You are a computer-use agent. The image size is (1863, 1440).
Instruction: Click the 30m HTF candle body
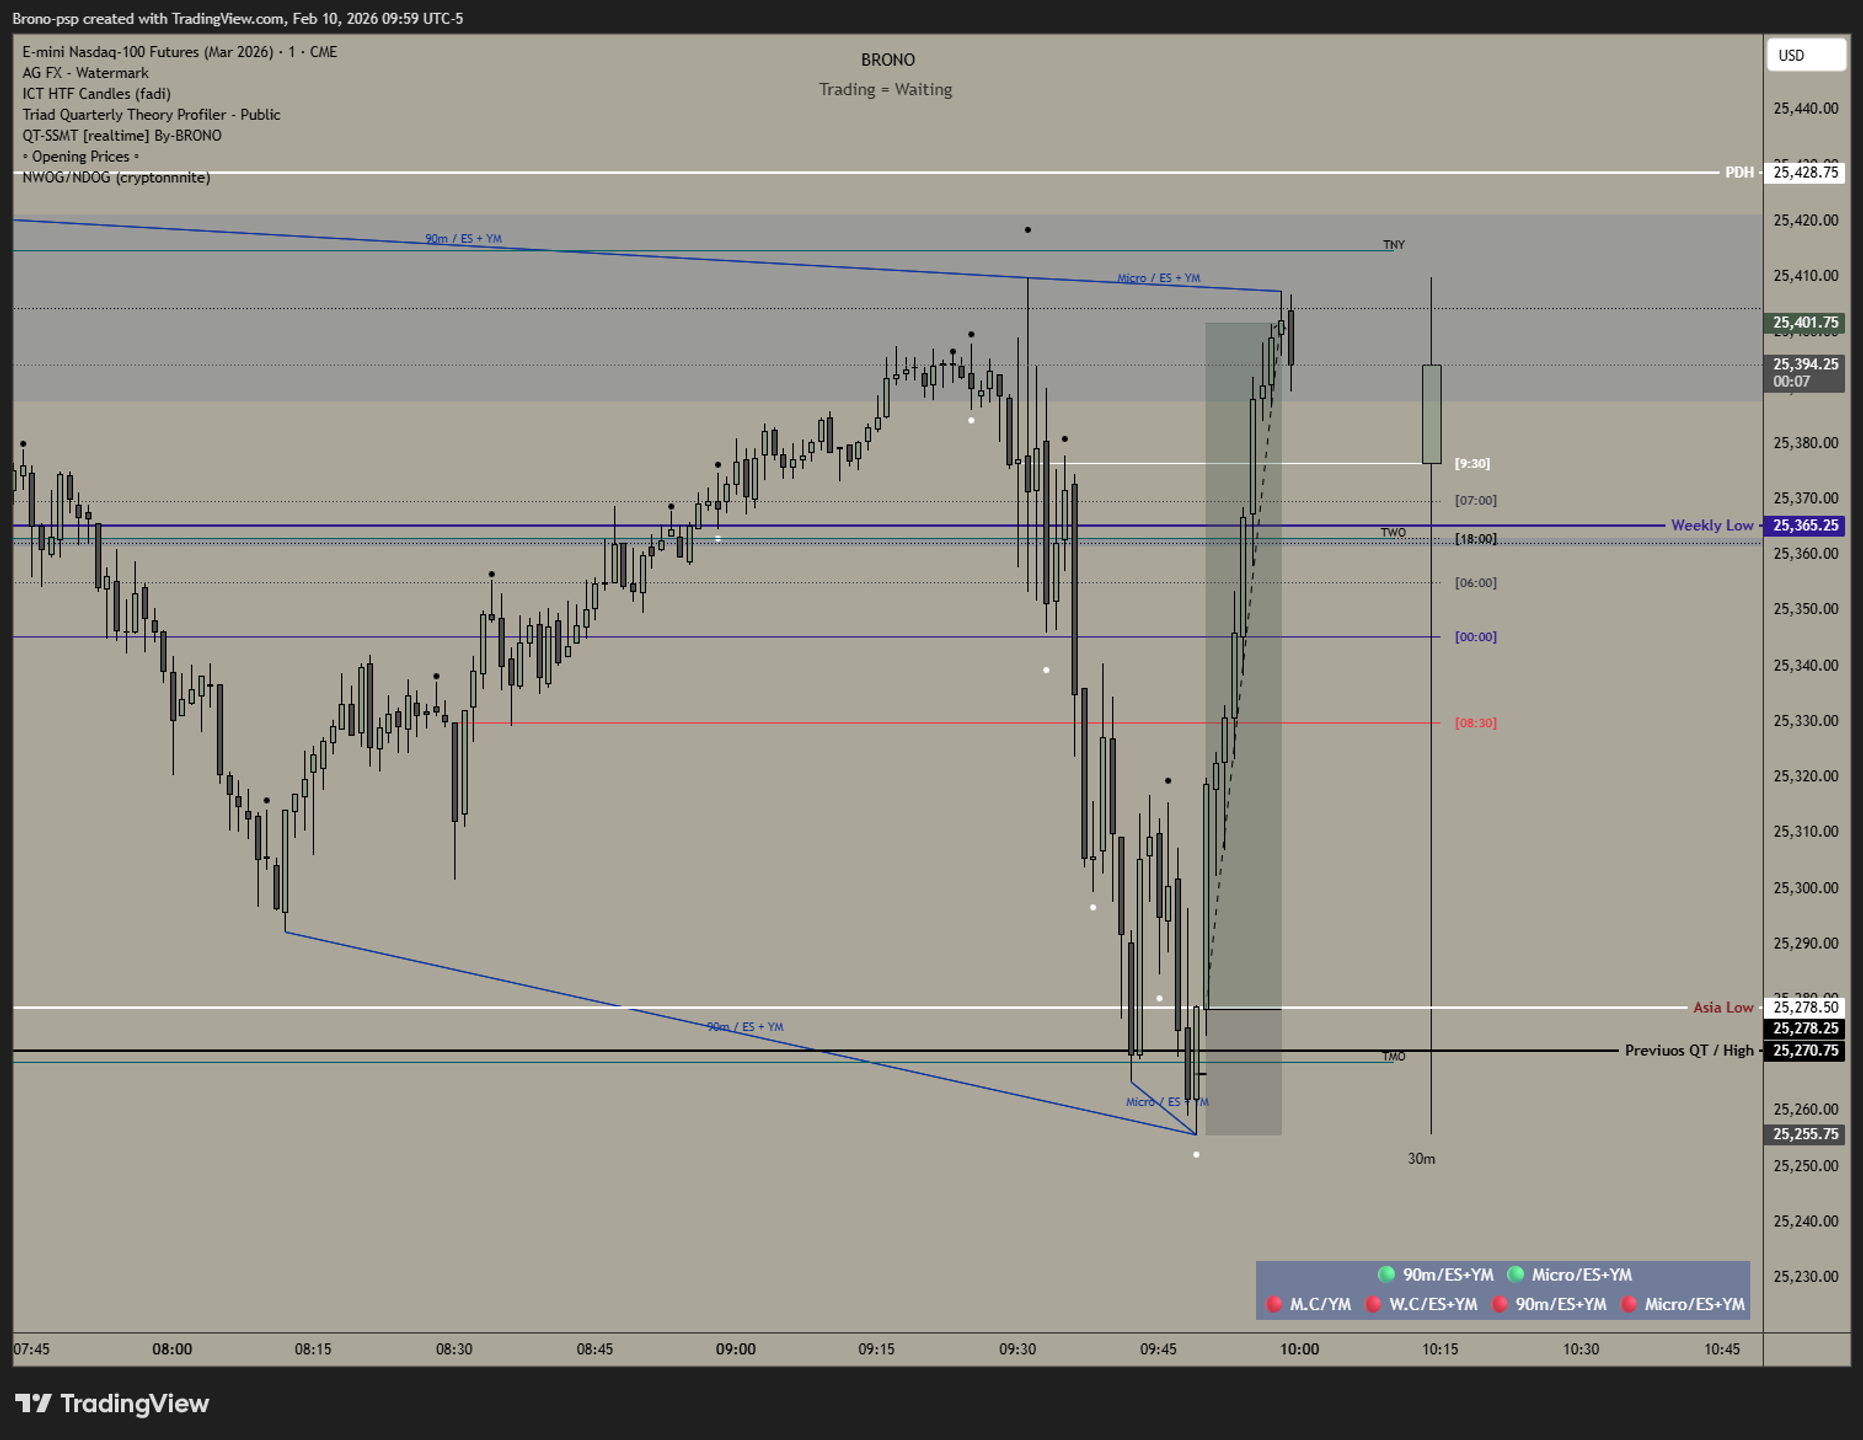pyautogui.click(x=1431, y=414)
